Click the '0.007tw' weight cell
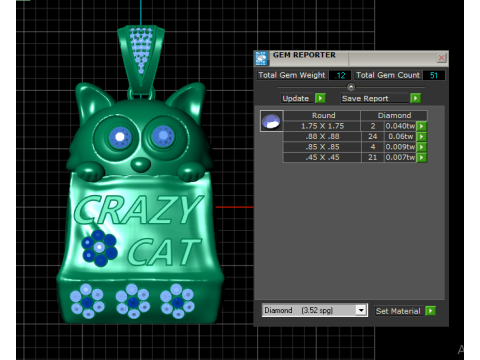The height and width of the screenshot is (360, 480). click(400, 157)
